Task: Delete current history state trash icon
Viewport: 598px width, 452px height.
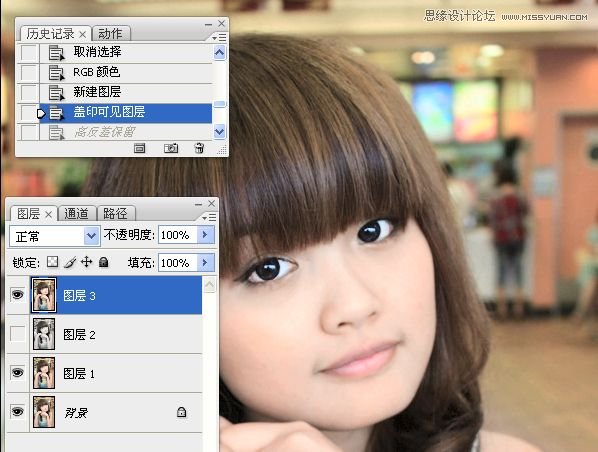Action: (199, 148)
